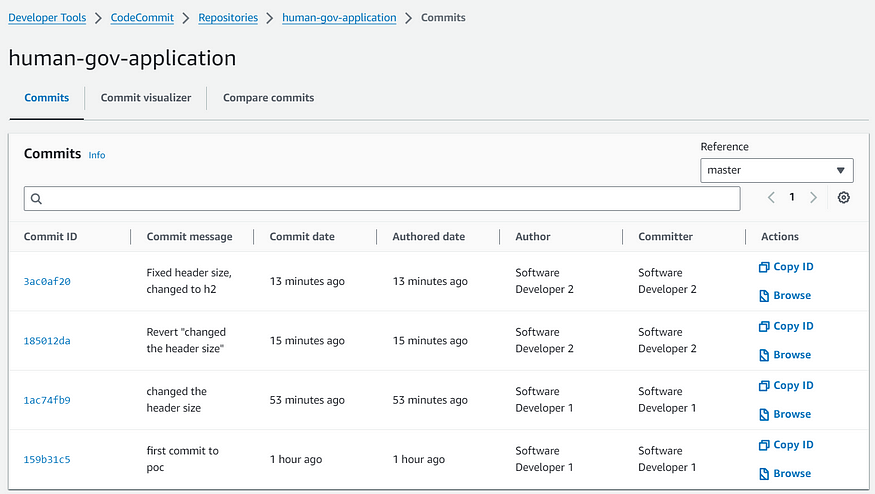The height and width of the screenshot is (494, 875).
Task: Open the table preferences gear icon
Action: pos(843,198)
